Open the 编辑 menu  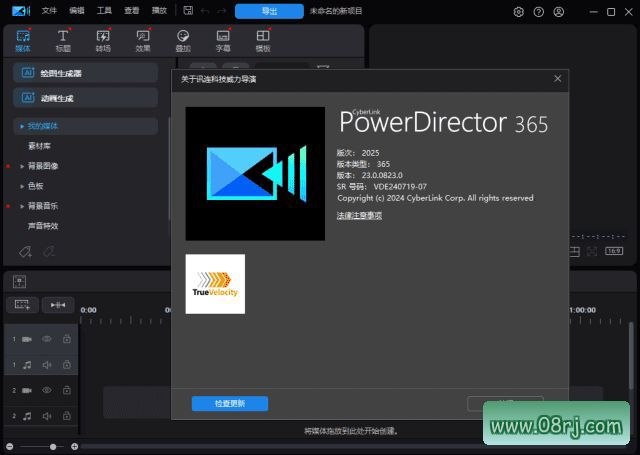pos(77,11)
